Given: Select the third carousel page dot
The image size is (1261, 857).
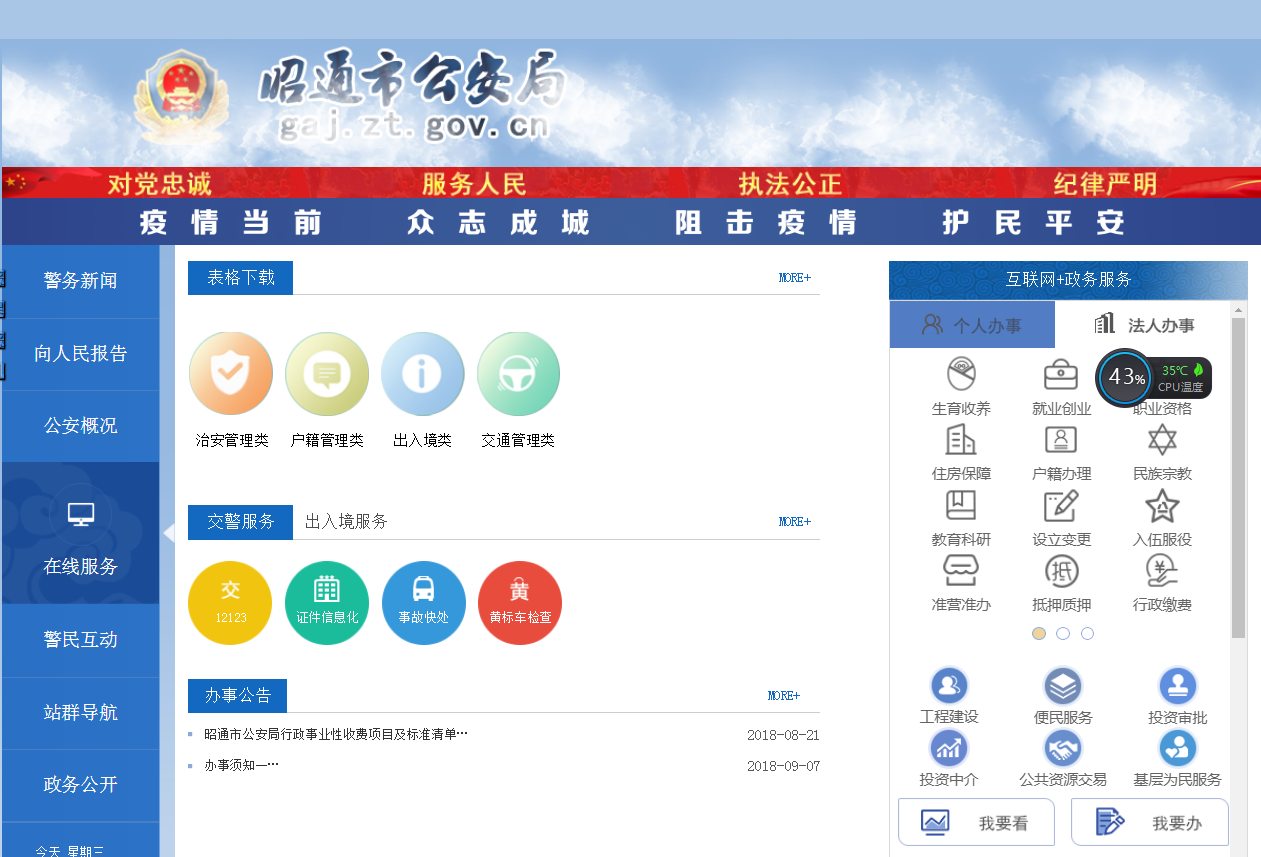Looking at the screenshot, I should [x=1087, y=633].
